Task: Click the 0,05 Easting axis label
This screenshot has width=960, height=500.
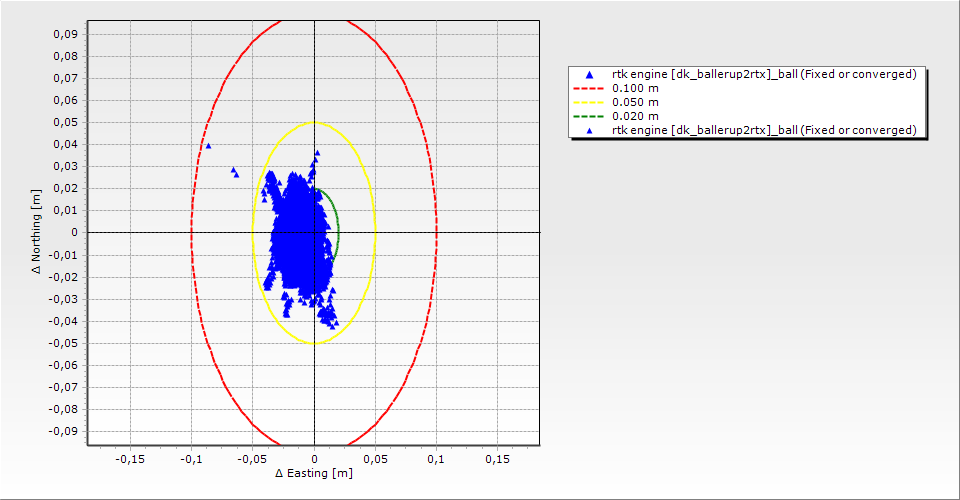Action: click(375, 460)
